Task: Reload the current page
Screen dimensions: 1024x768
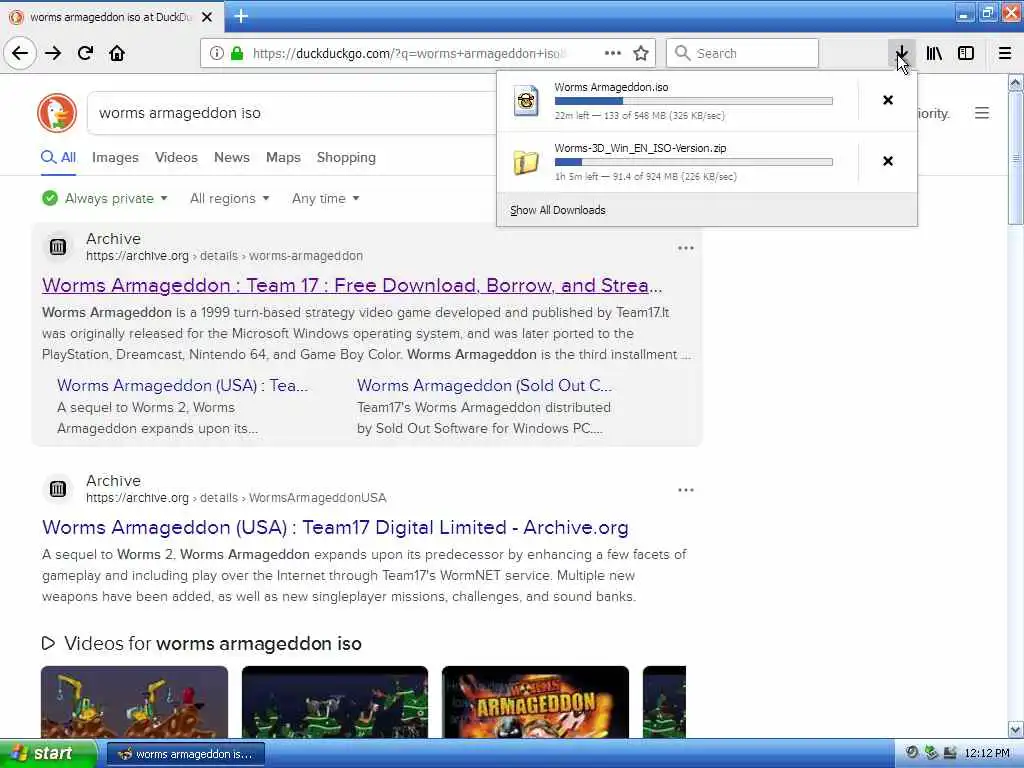Action: (85, 53)
